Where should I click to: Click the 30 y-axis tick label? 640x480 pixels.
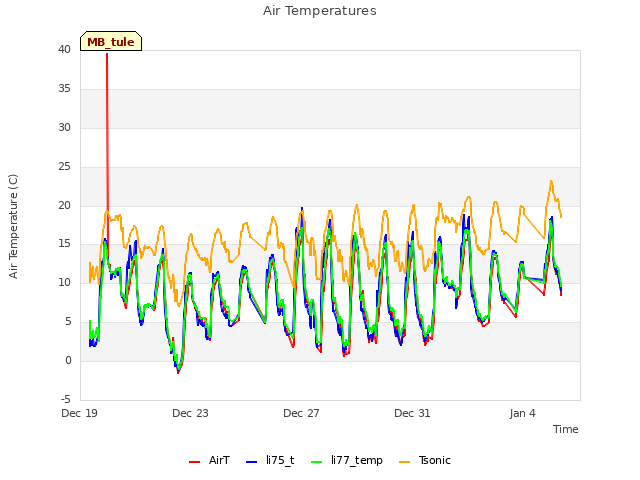pos(64,127)
